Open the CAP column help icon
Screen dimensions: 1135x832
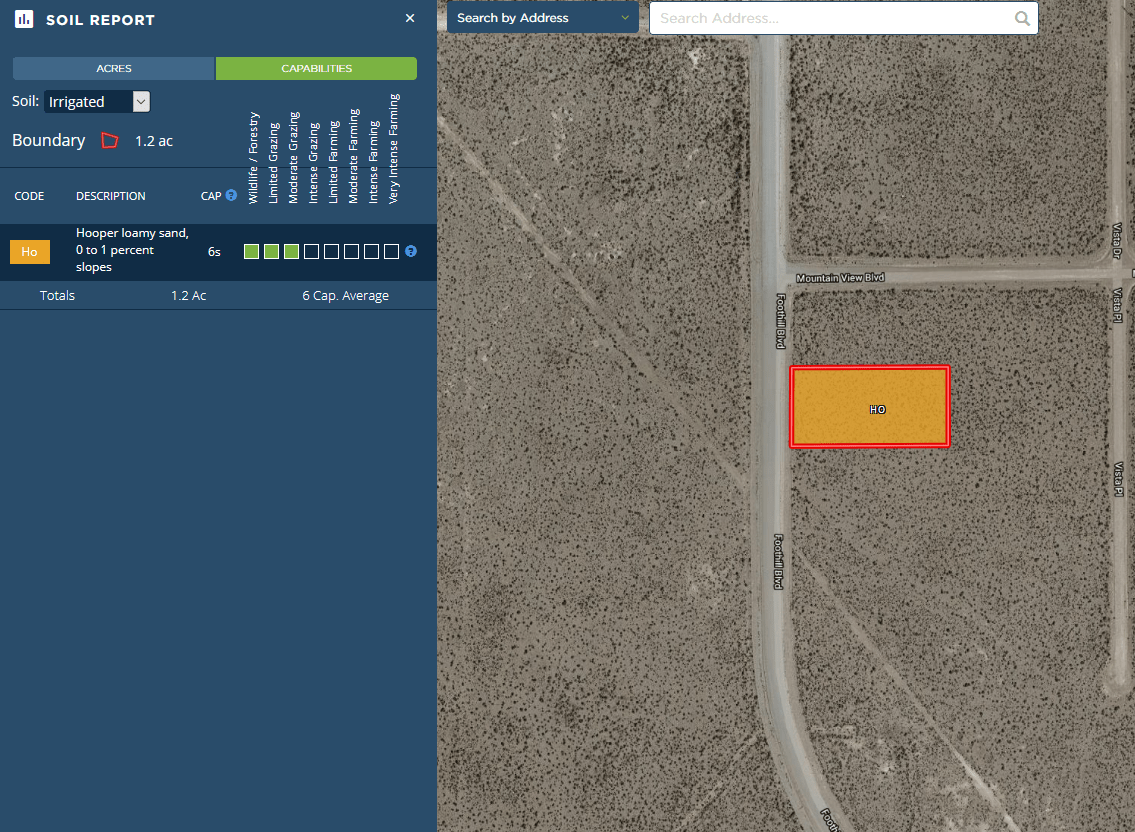[231, 195]
